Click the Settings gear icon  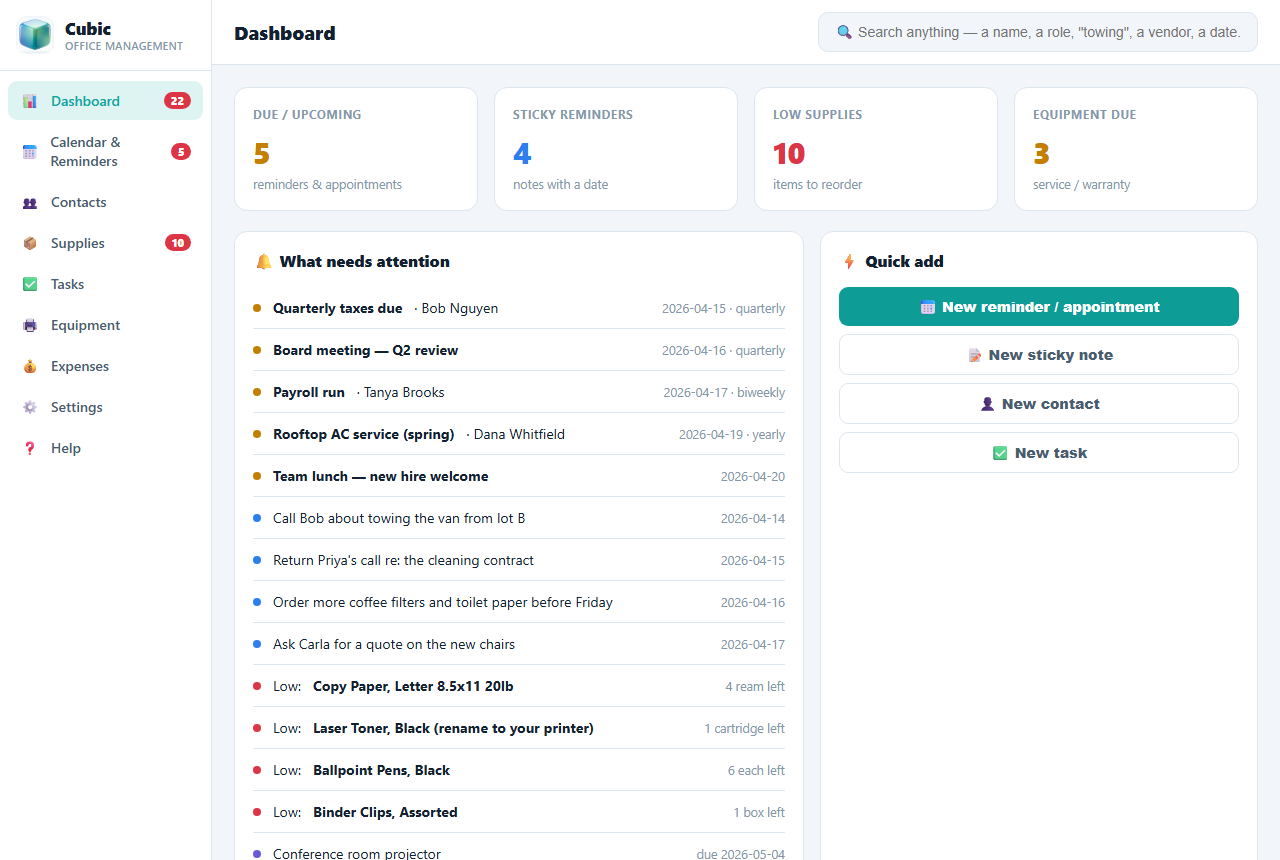click(30, 408)
